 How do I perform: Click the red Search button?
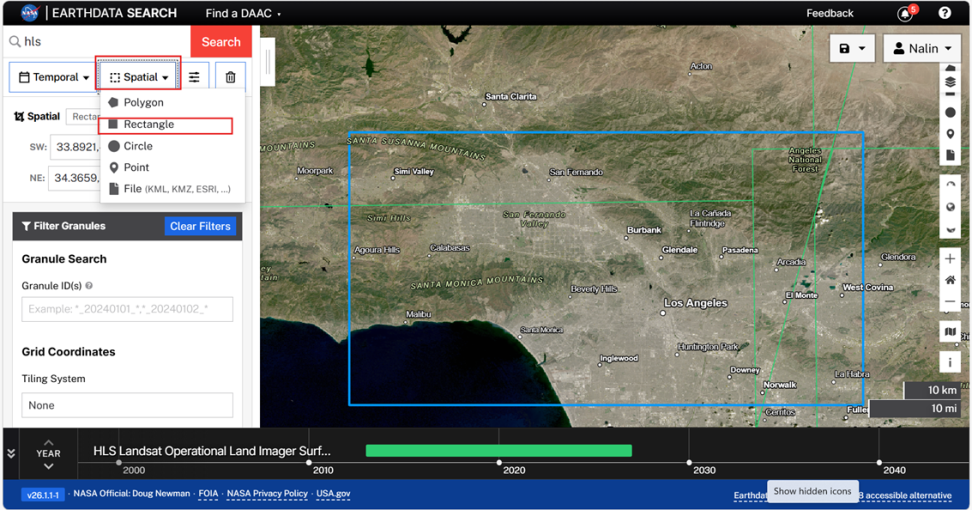coord(221,42)
